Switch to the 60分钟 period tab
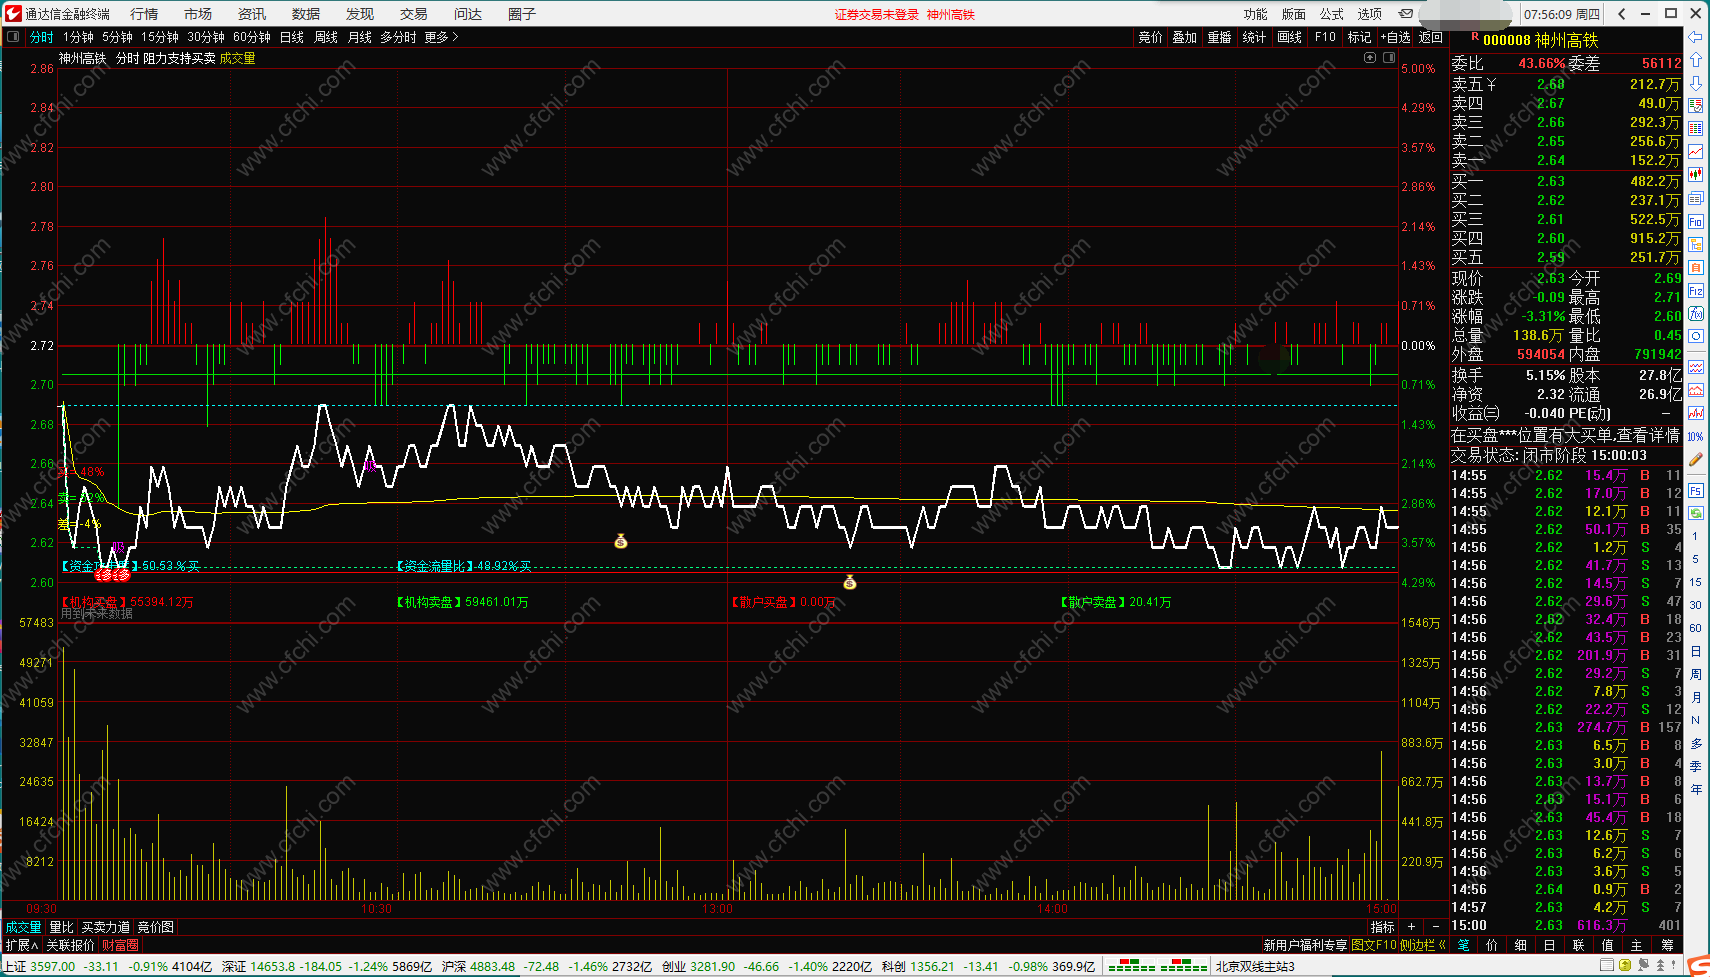 point(252,37)
